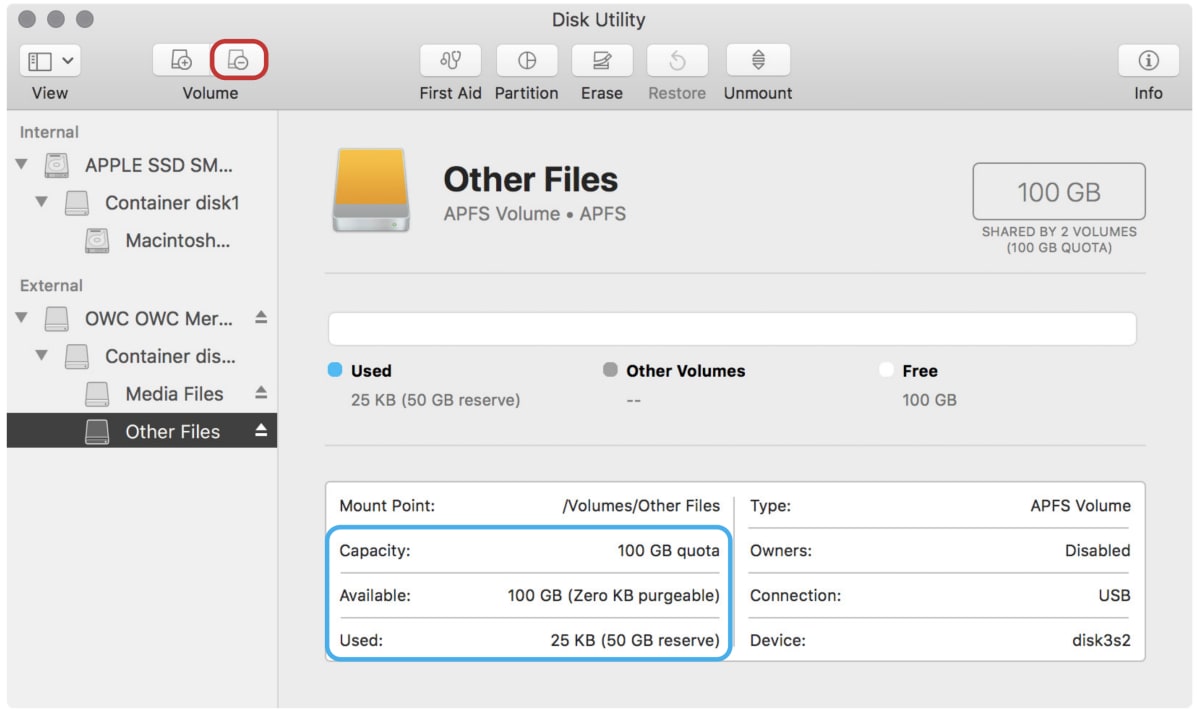The width and height of the screenshot is (1200, 715).
Task: Open the Partition tool
Action: point(526,61)
